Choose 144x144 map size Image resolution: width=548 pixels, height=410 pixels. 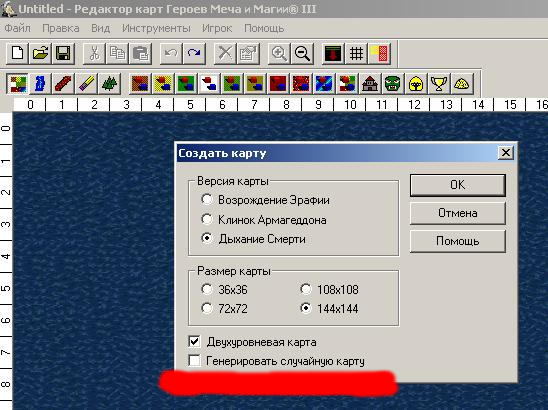point(329,309)
